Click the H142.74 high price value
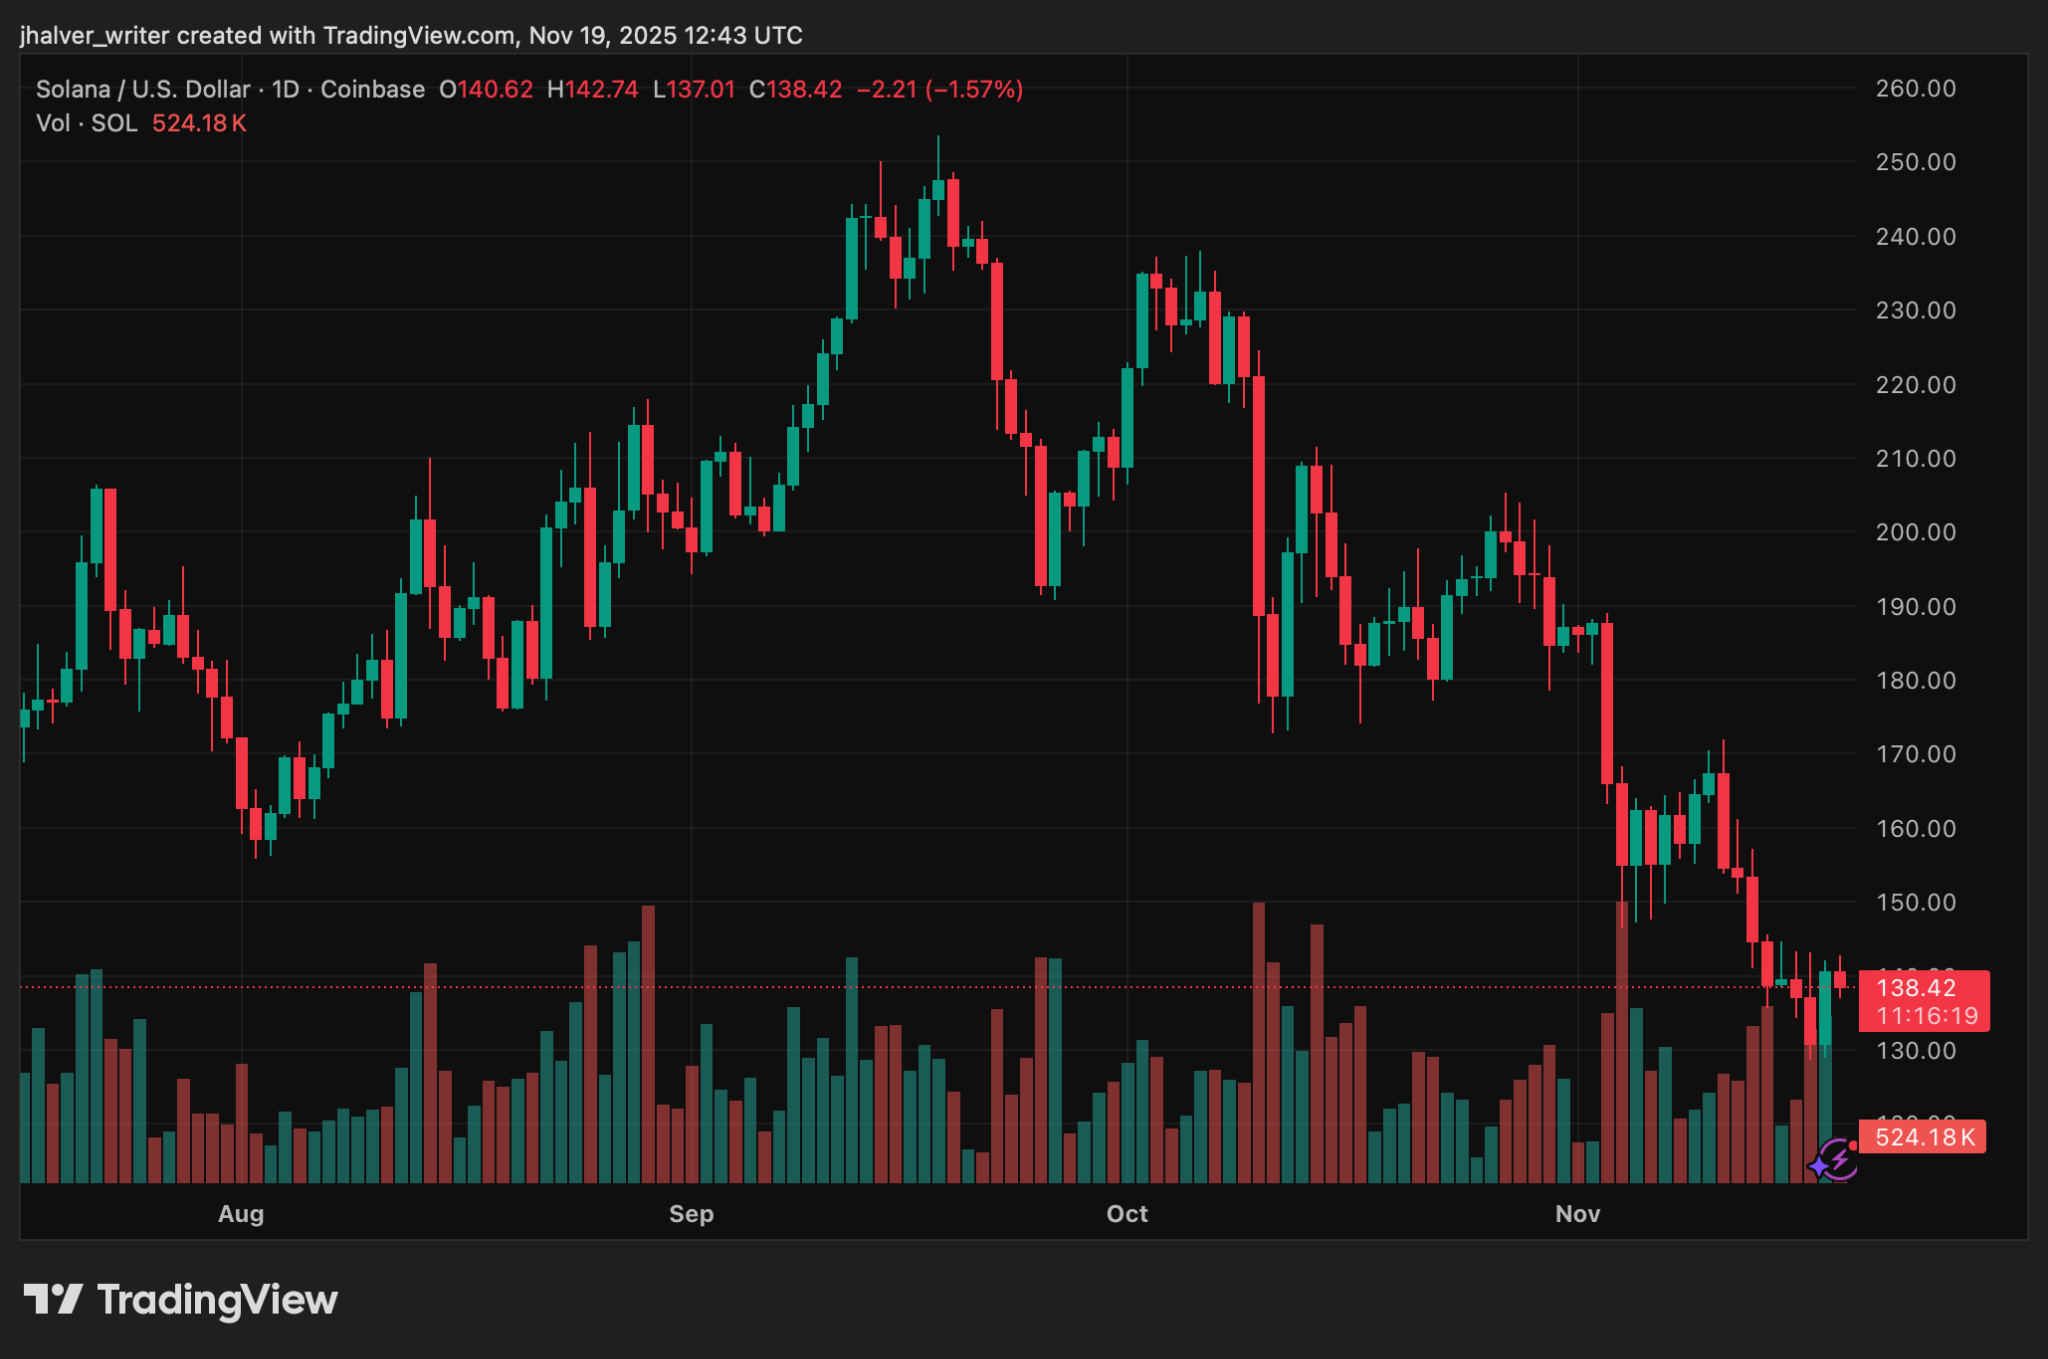This screenshot has width=2048, height=1359. coord(591,89)
